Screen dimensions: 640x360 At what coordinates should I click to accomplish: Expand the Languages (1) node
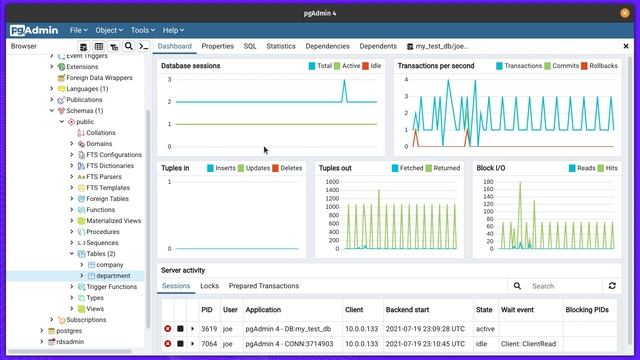click(52, 89)
